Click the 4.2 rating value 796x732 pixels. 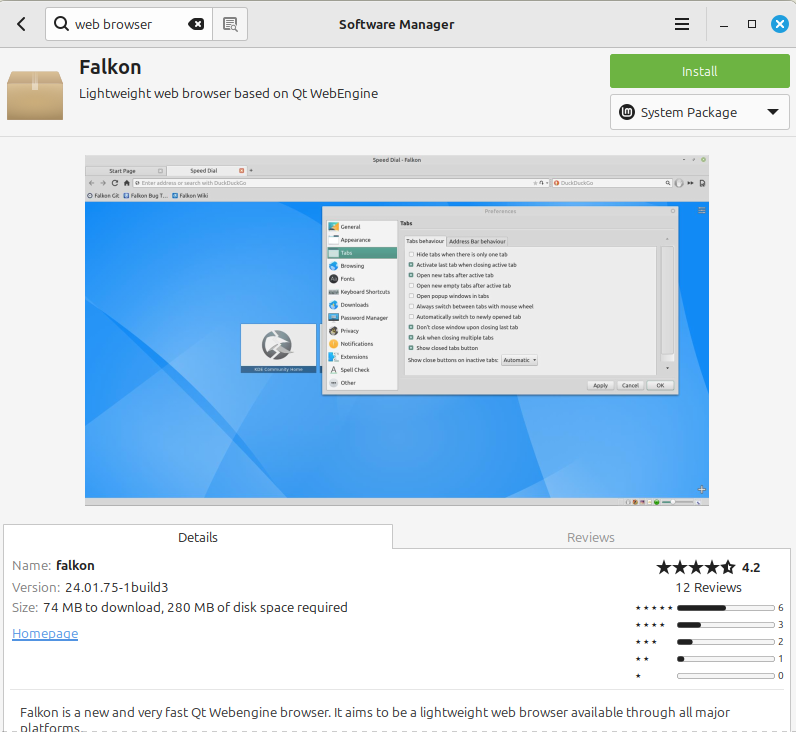click(751, 568)
